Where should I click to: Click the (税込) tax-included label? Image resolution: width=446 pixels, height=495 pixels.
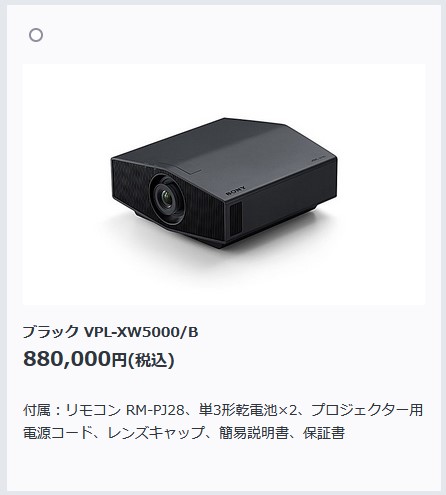click(x=152, y=360)
